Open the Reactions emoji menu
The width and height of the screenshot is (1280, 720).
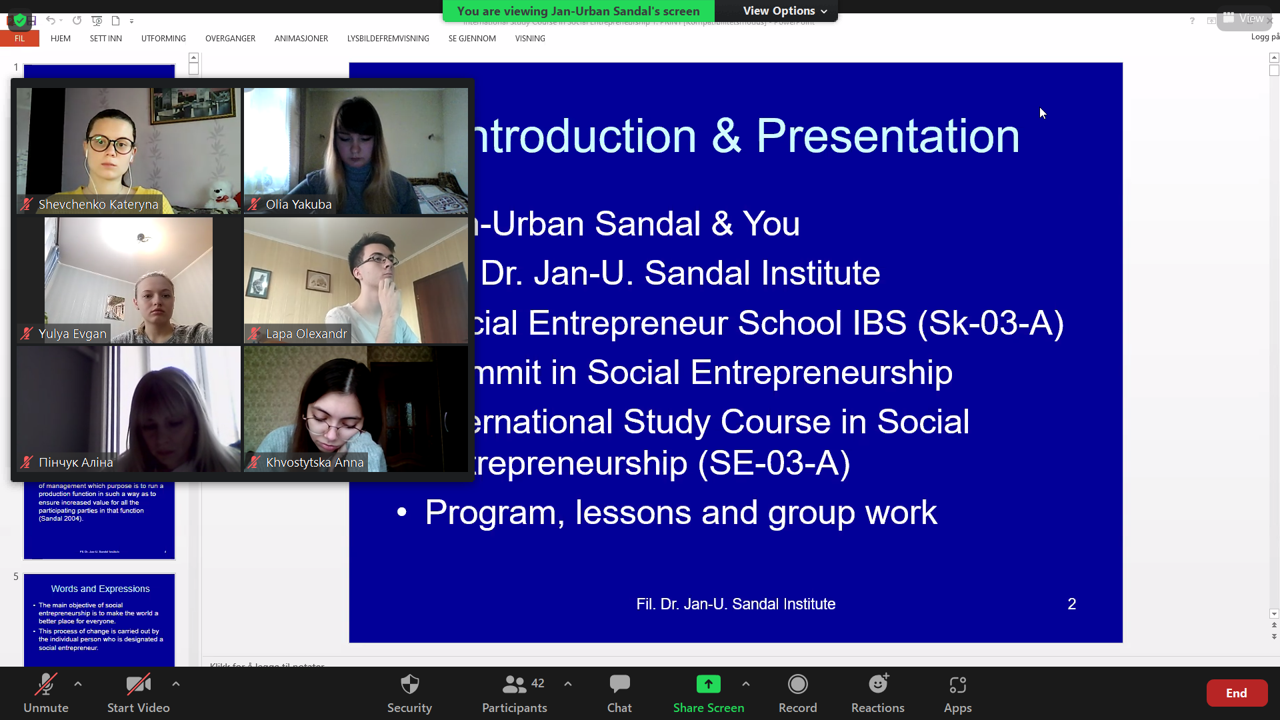click(877, 685)
